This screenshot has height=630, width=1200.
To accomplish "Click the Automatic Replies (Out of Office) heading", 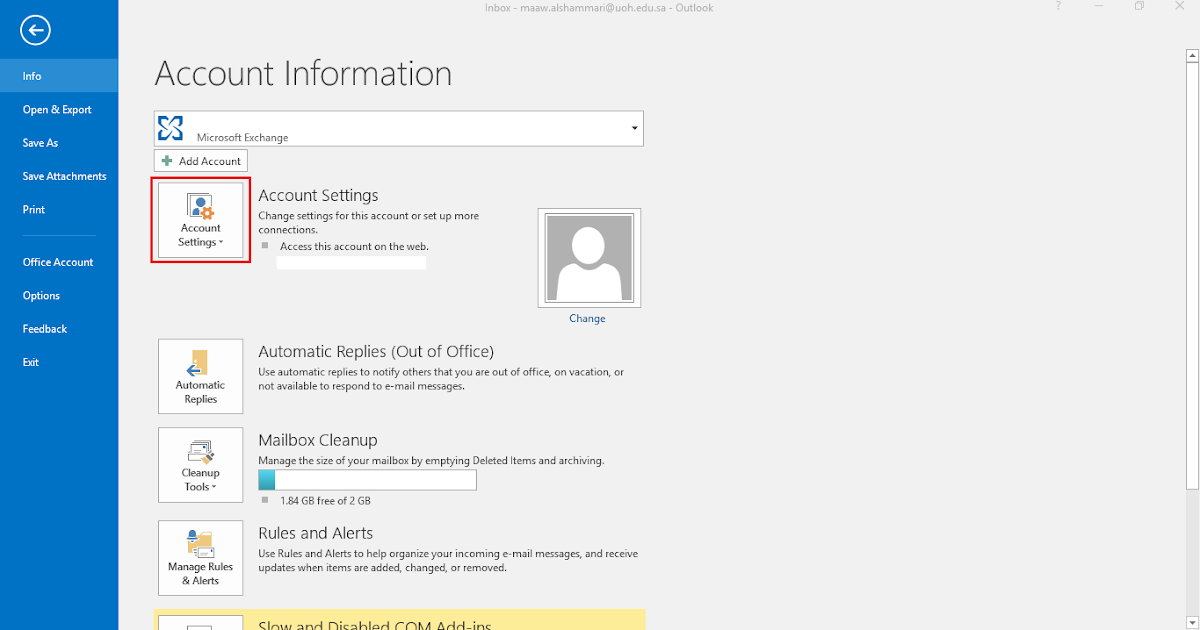I will (x=376, y=352).
